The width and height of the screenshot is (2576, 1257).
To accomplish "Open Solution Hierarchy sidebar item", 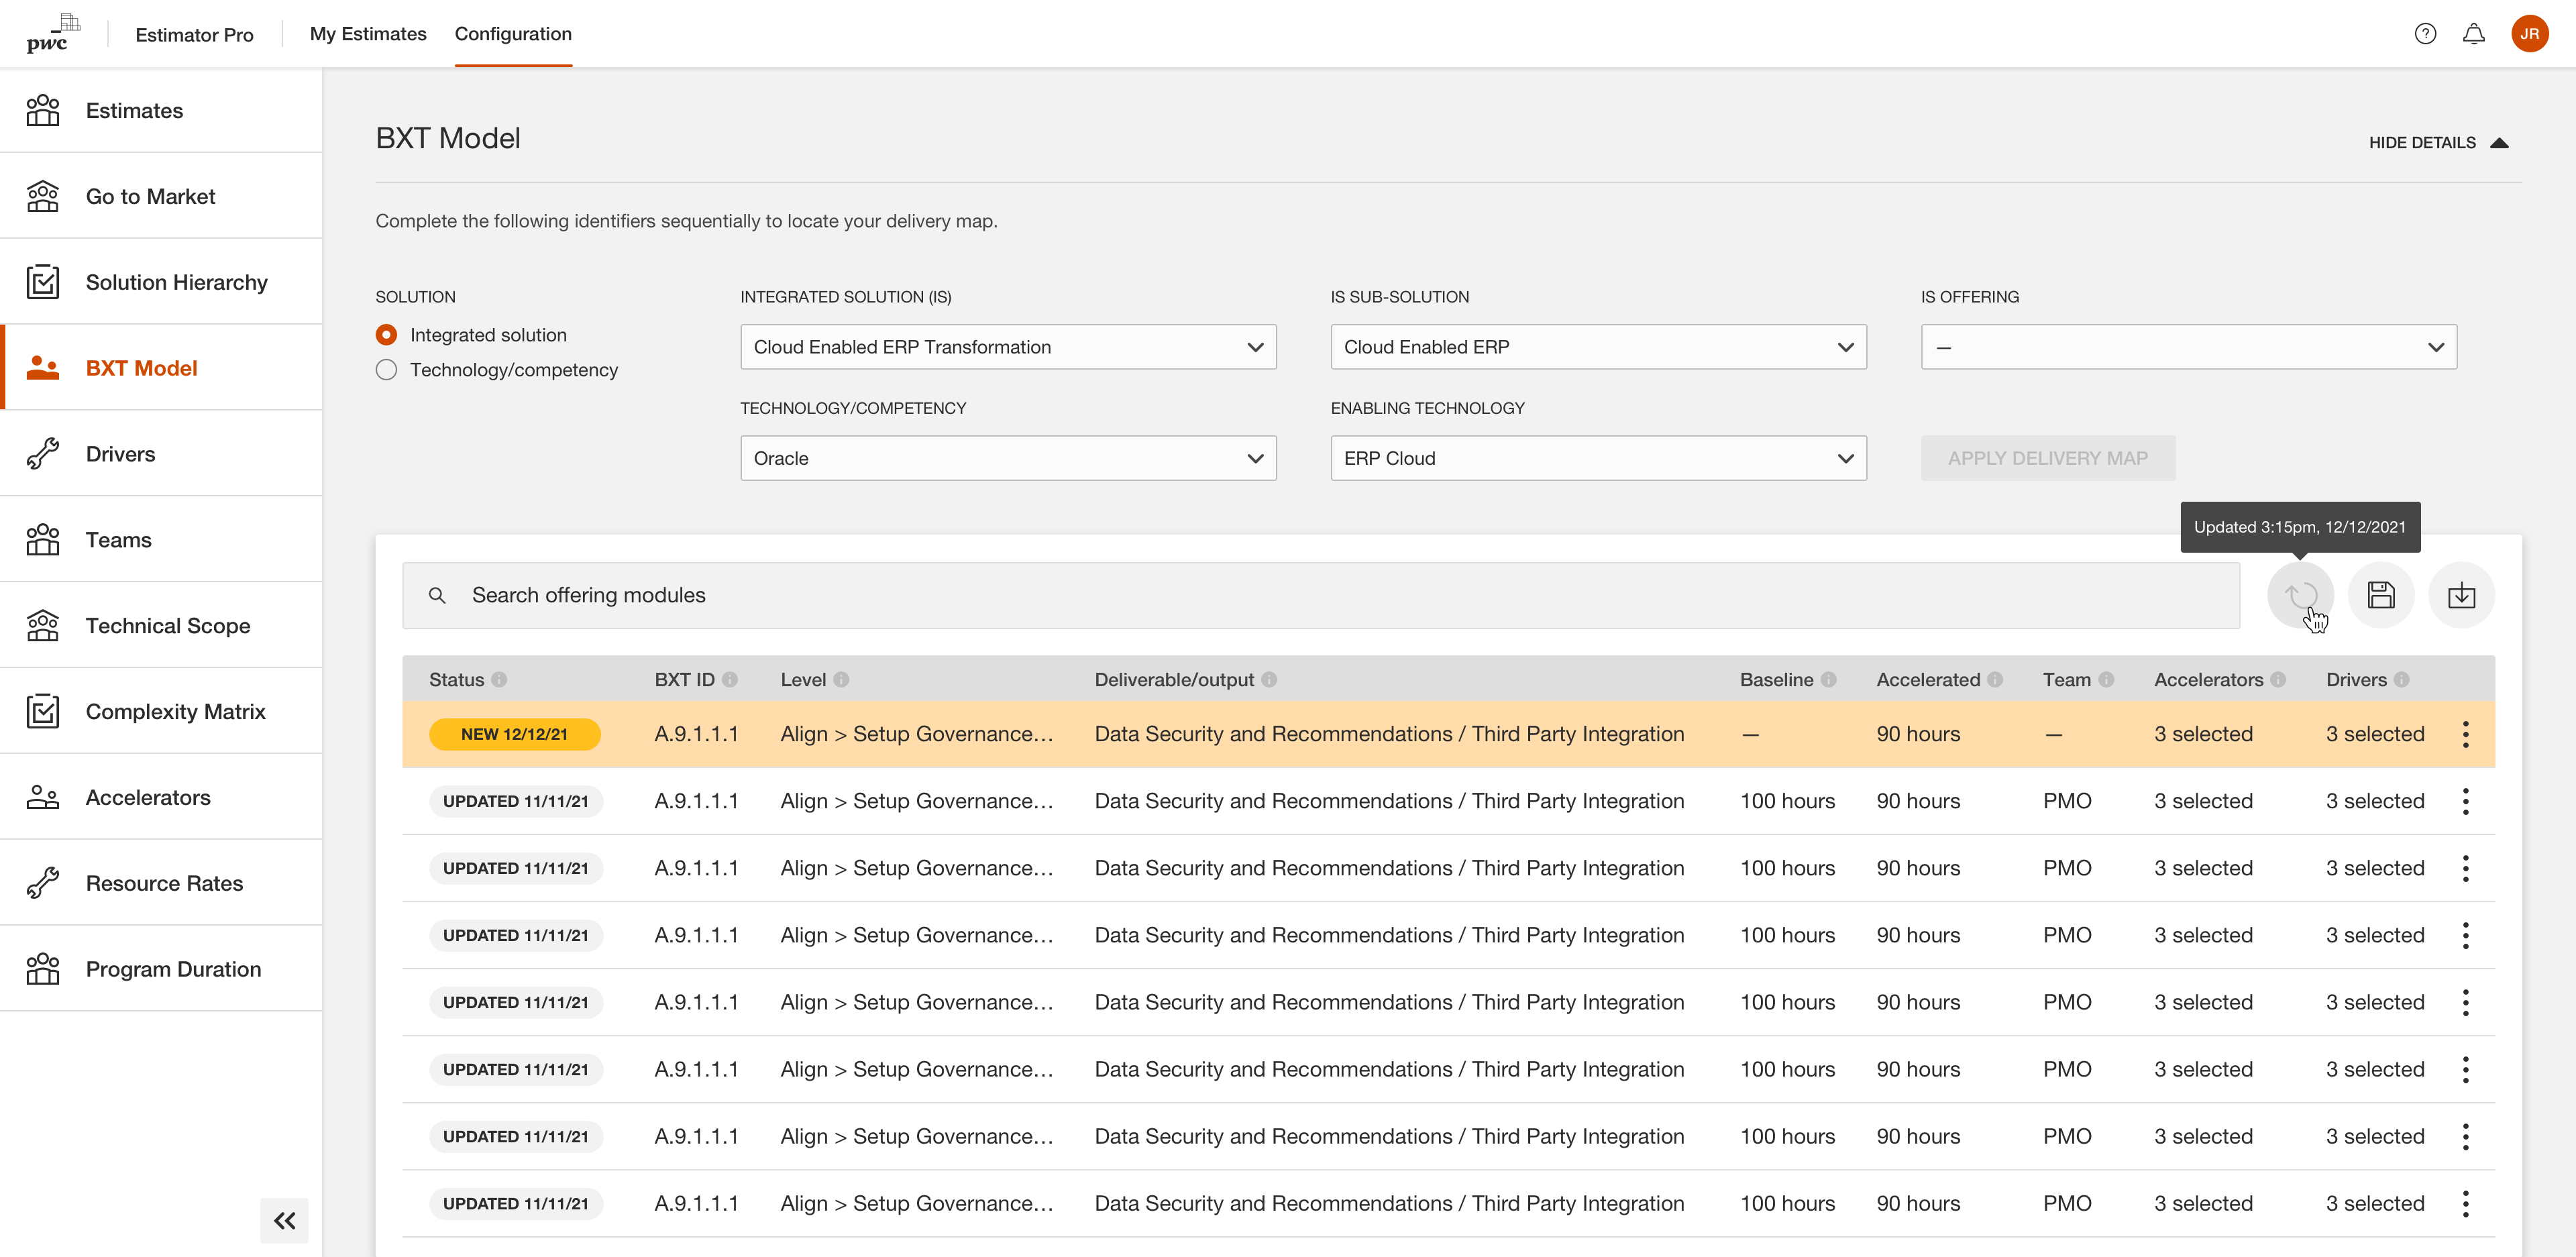I will (x=161, y=282).
